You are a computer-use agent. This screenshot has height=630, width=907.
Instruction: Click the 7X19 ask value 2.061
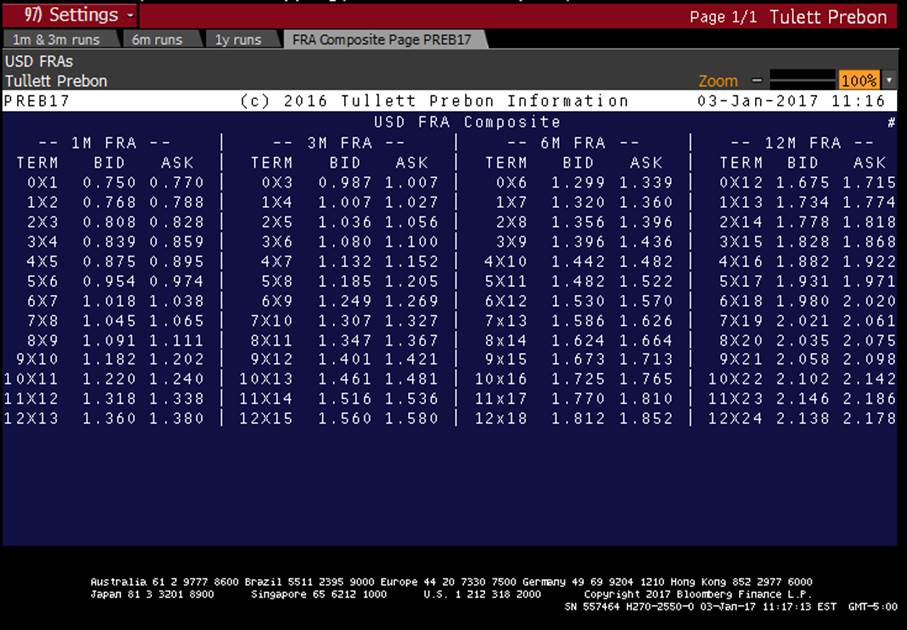click(869, 320)
